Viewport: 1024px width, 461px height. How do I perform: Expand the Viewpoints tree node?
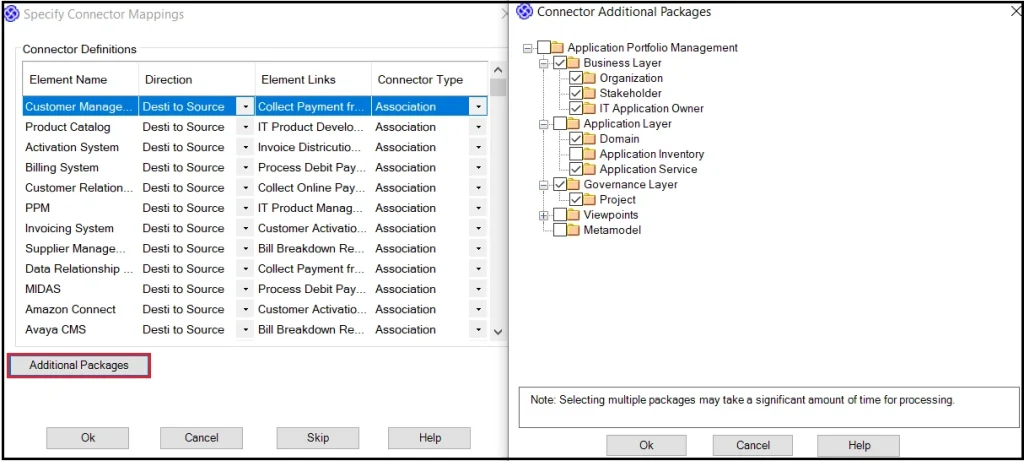tap(543, 215)
